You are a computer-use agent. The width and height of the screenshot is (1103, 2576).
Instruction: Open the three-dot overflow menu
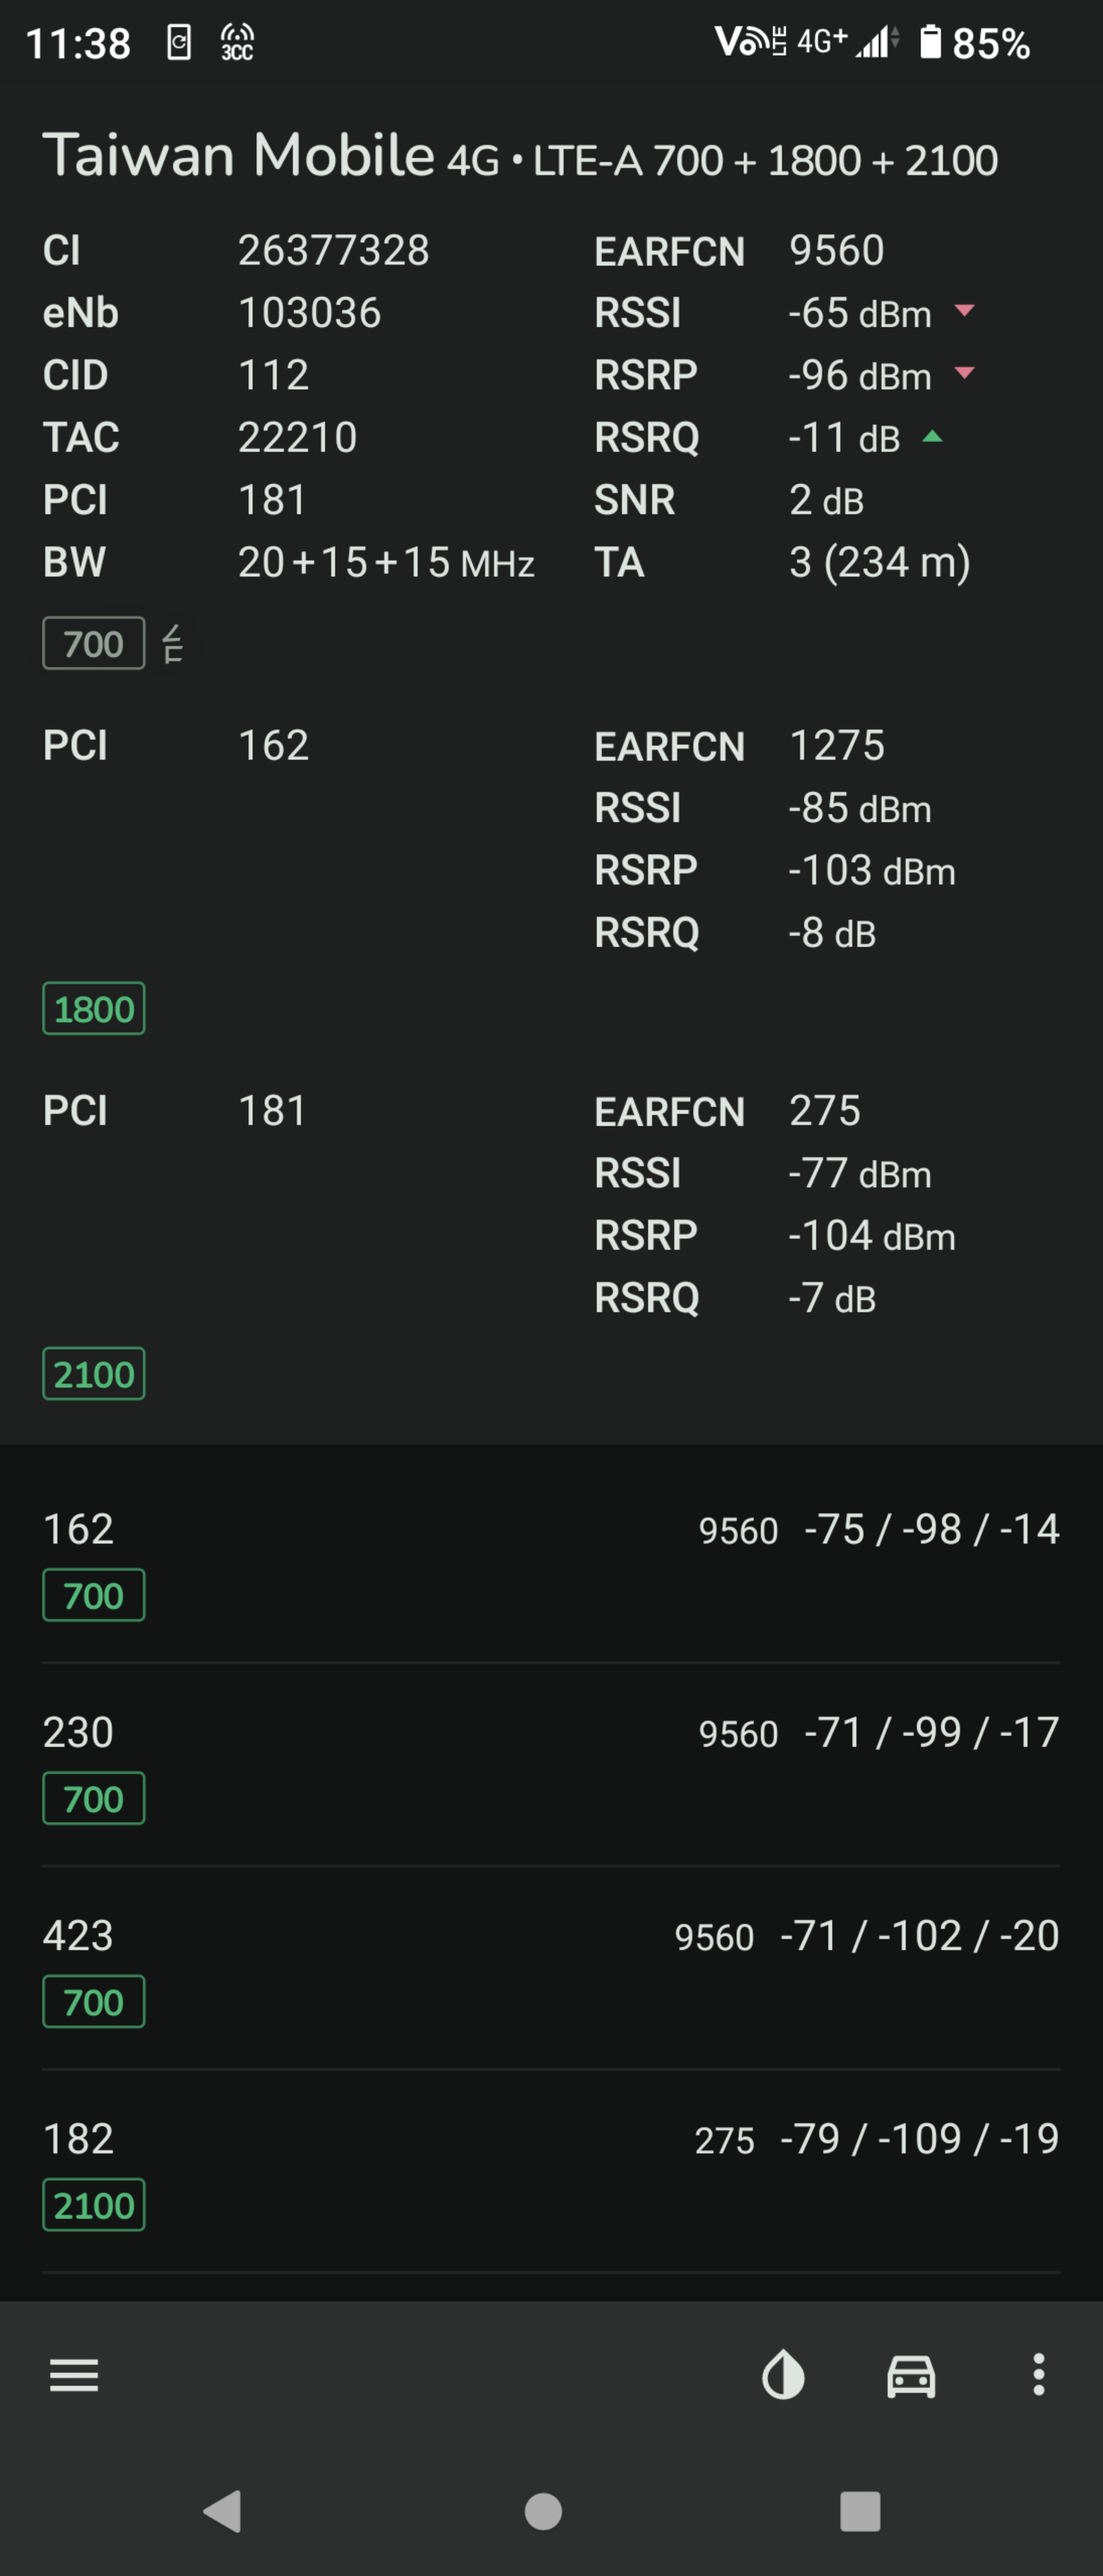coord(1039,2374)
